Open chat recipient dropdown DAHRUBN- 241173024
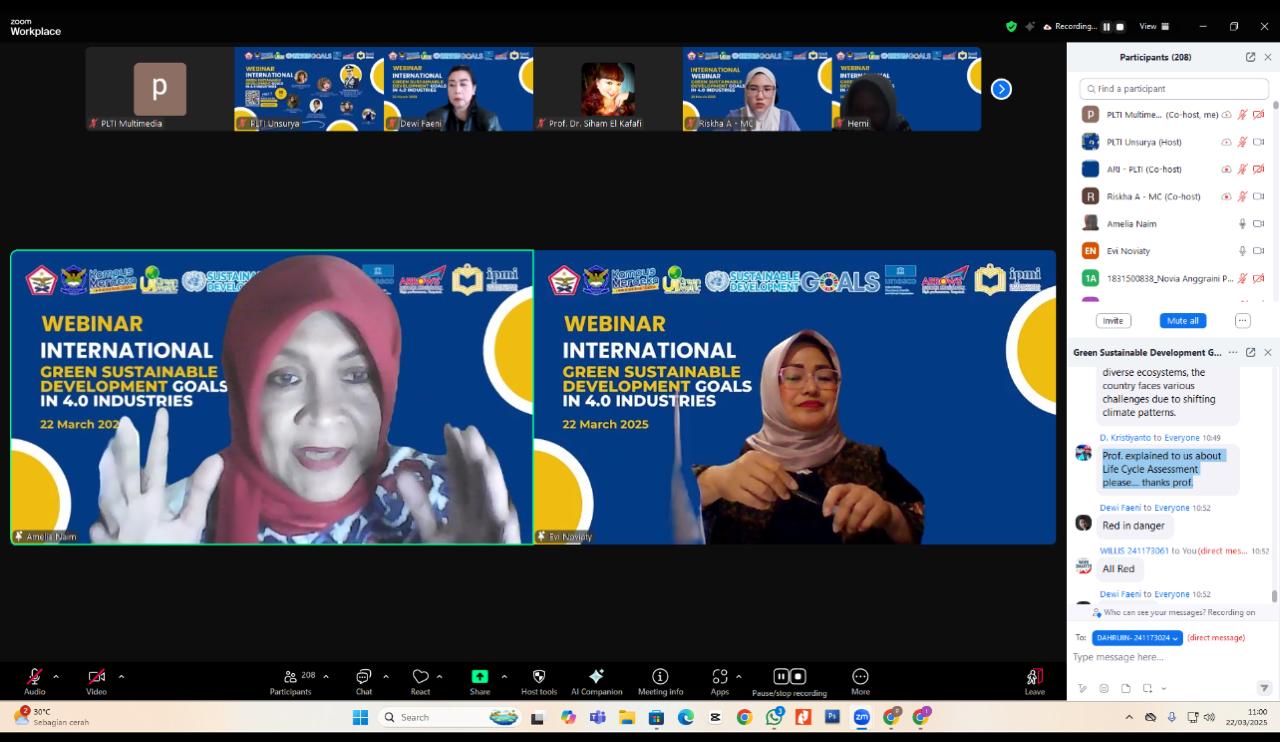1280x742 pixels. click(1137, 637)
